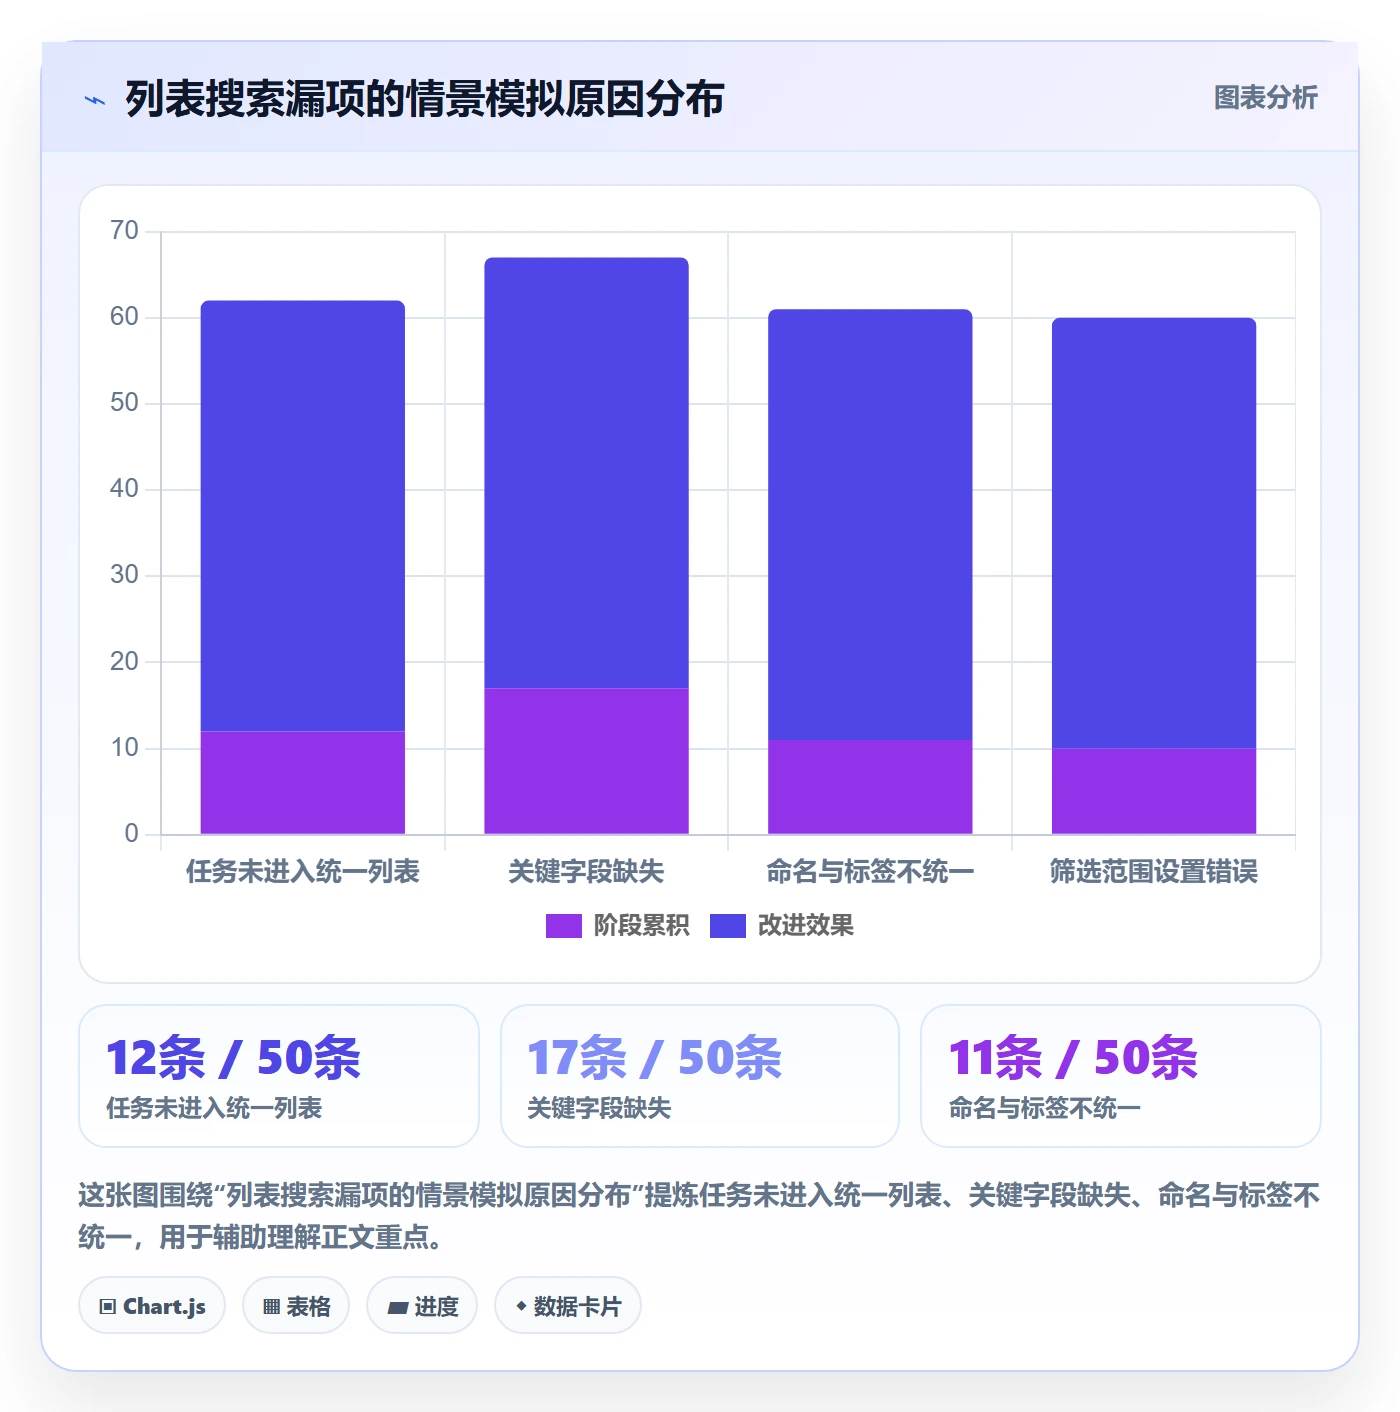Click the x-axis label 关键字段缺失
Image resolution: width=1400 pixels, height=1412 pixels.
tap(587, 872)
